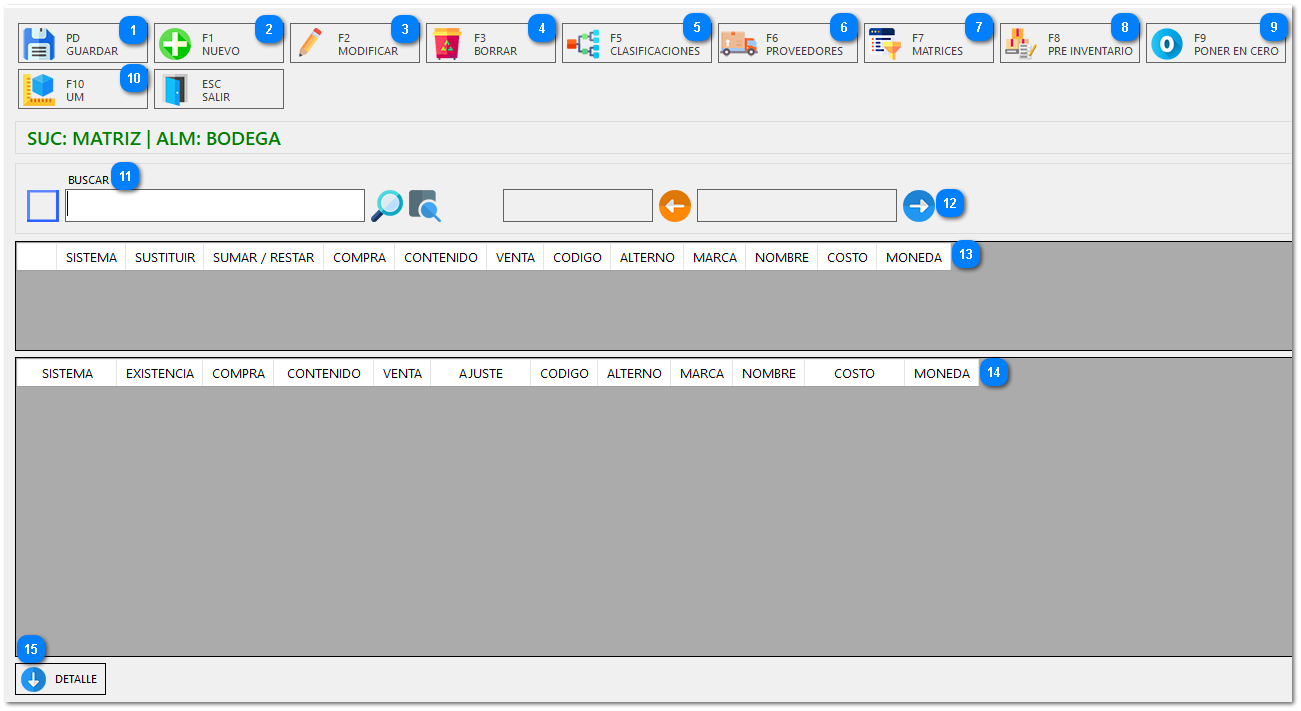Open Proveedores via the truck icon
The width and height of the screenshot is (1301, 711).
point(739,44)
